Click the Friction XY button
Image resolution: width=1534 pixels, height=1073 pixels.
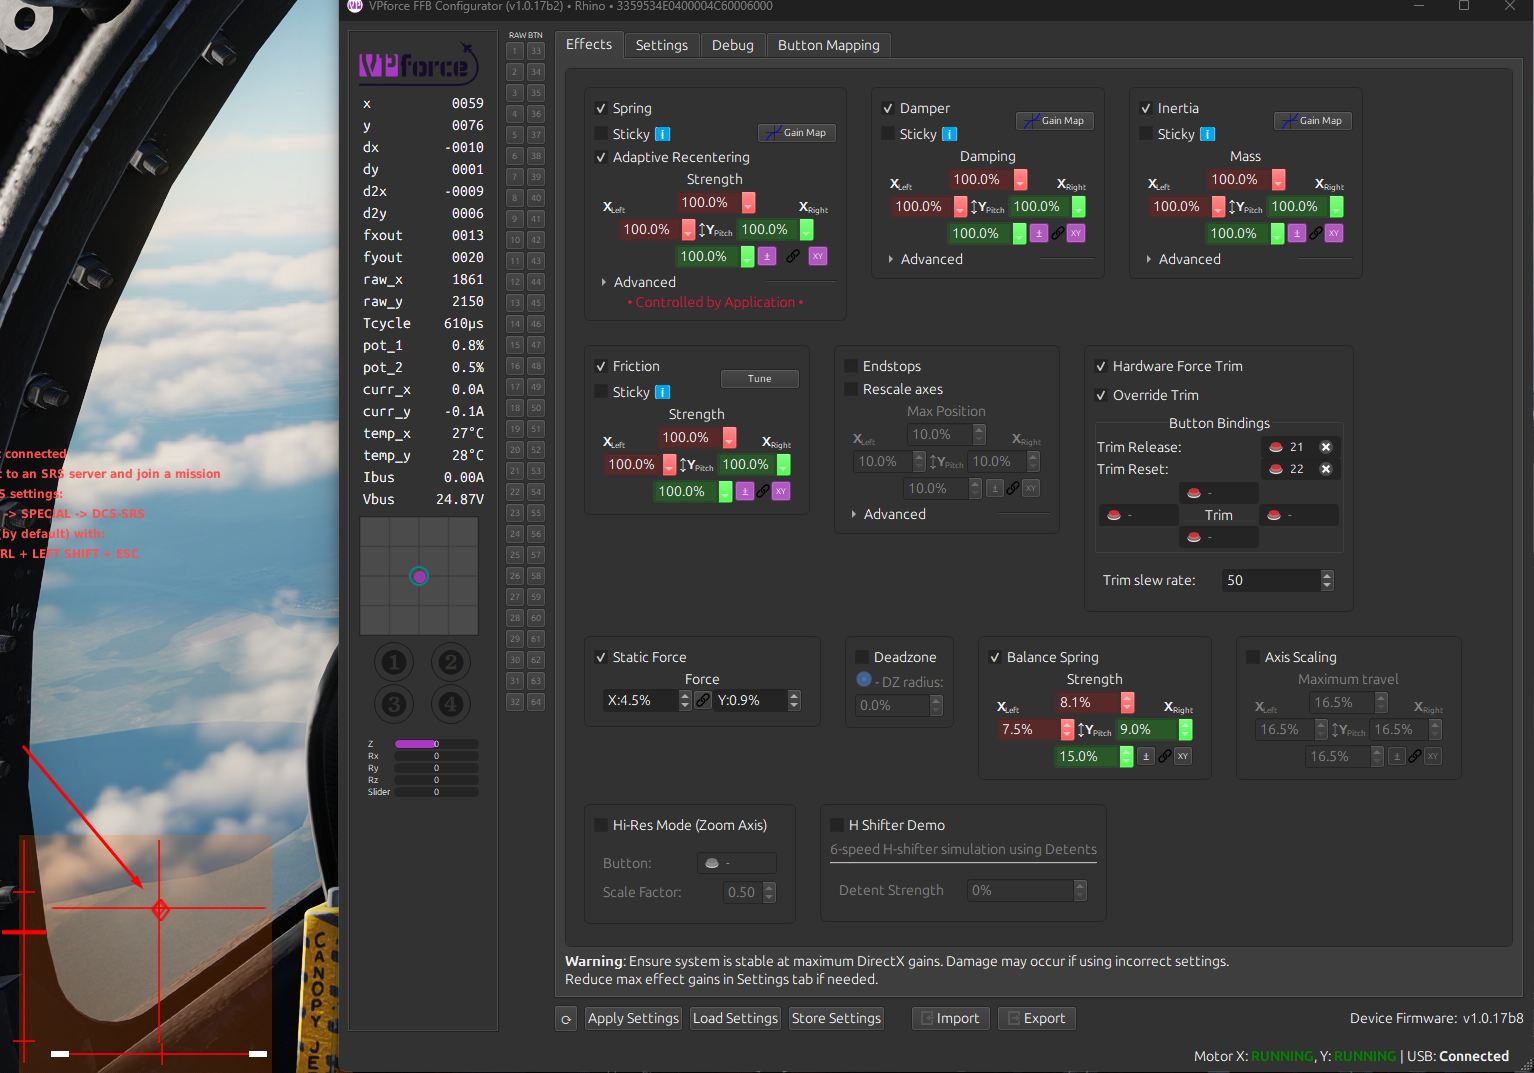pos(781,491)
